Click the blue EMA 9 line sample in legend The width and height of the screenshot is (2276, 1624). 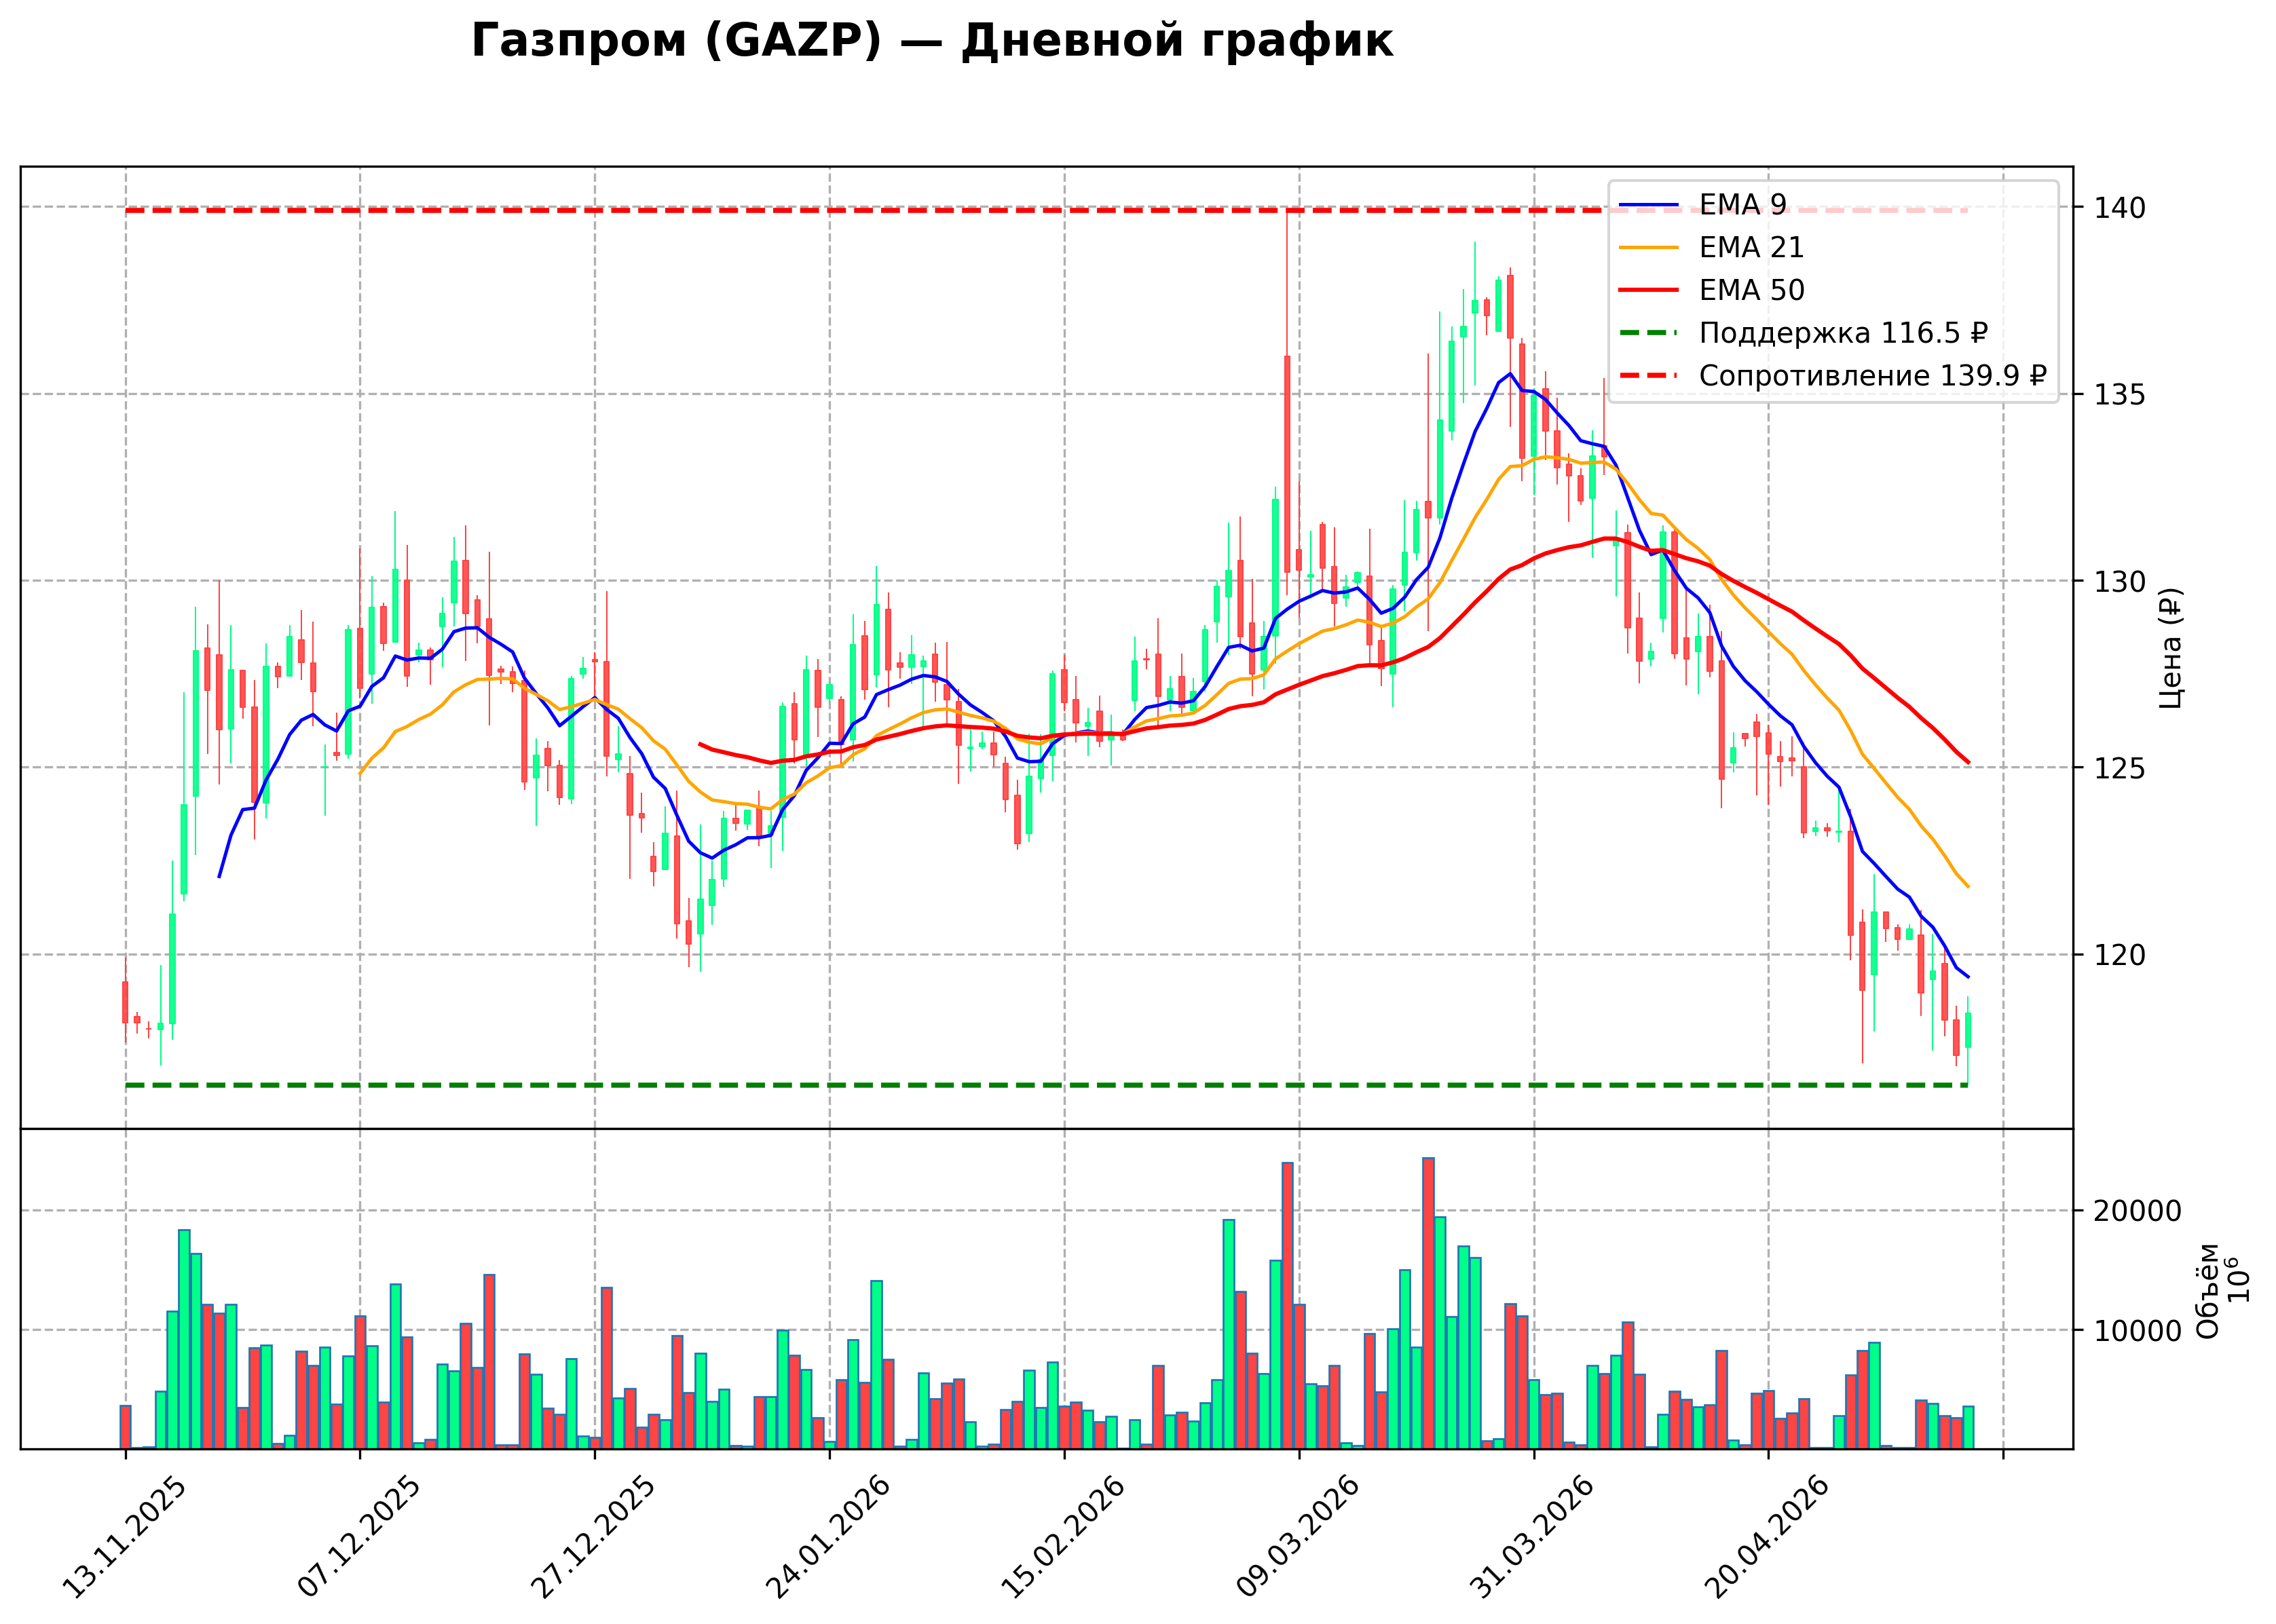click(1648, 205)
